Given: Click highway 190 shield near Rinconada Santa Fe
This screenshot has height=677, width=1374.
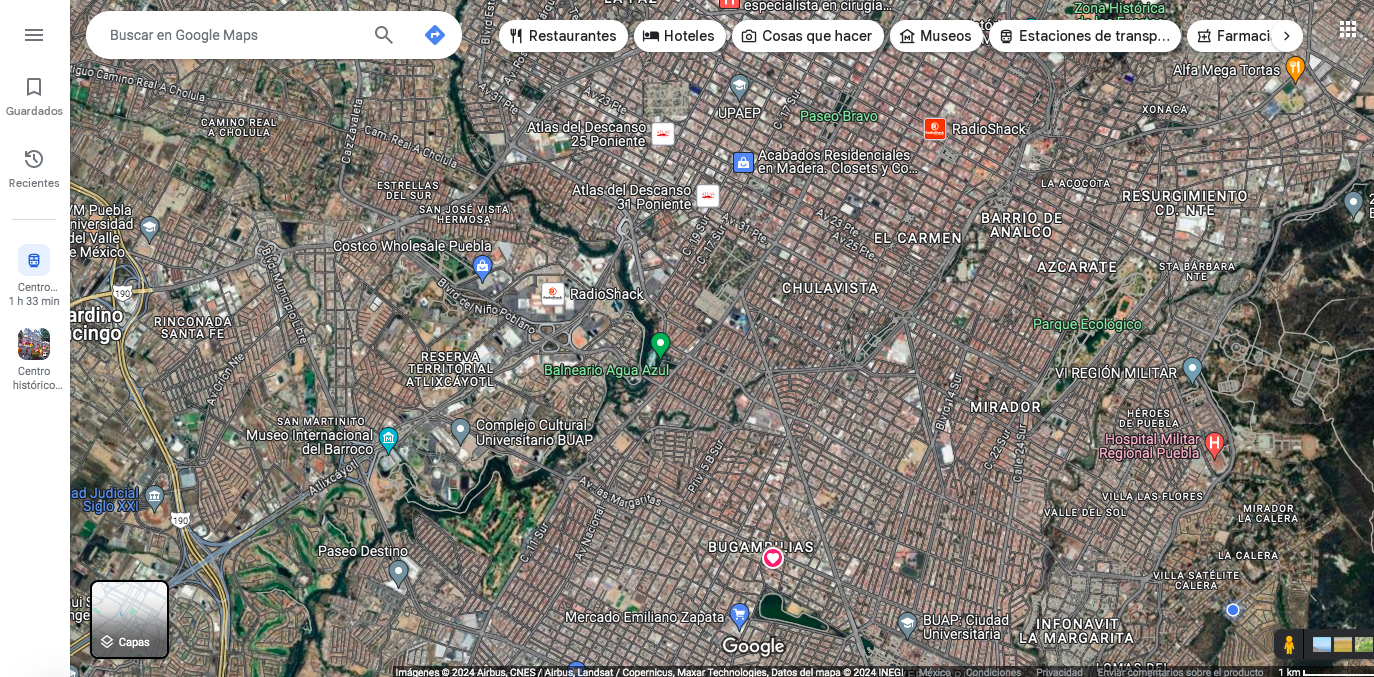Looking at the screenshot, I should (122, 293).
